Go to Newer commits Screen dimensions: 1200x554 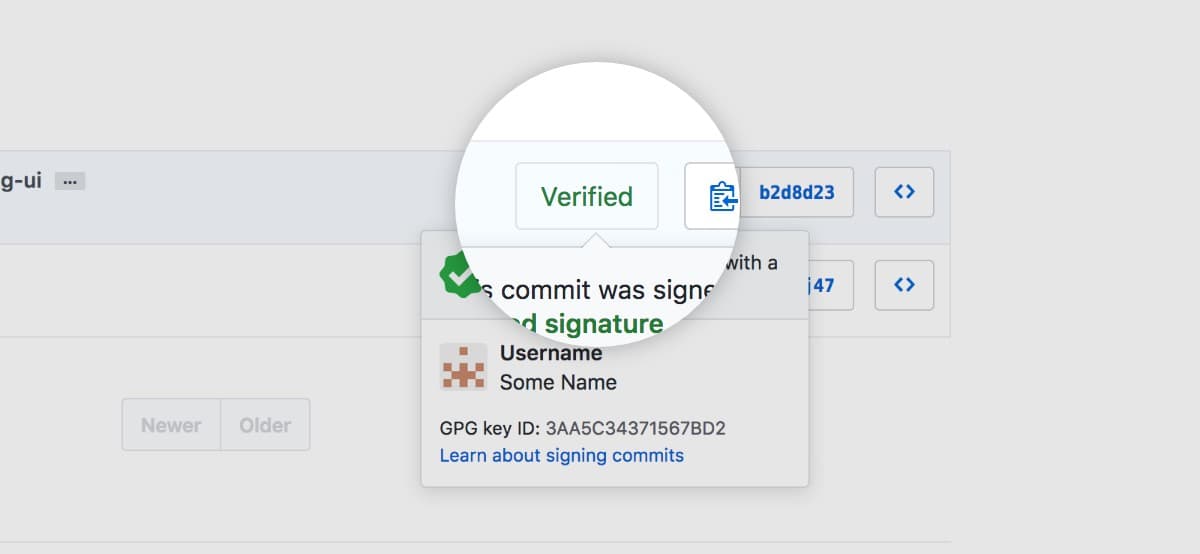point(171,425)
